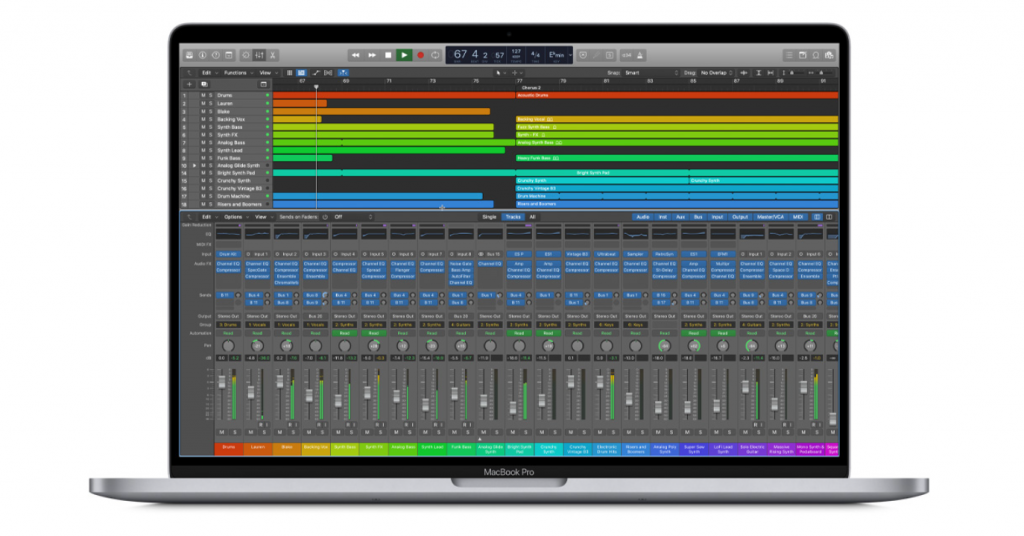Image resolution: width=1024 pixels, height=536 pixels.
Task: Click the Drums channel volume fader
Action: (x=223, y=384)
